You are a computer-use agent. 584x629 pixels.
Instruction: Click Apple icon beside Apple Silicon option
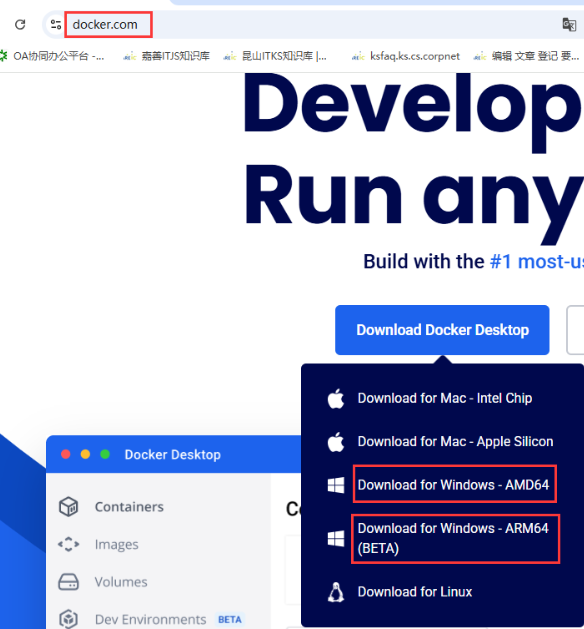pos(336,442)
